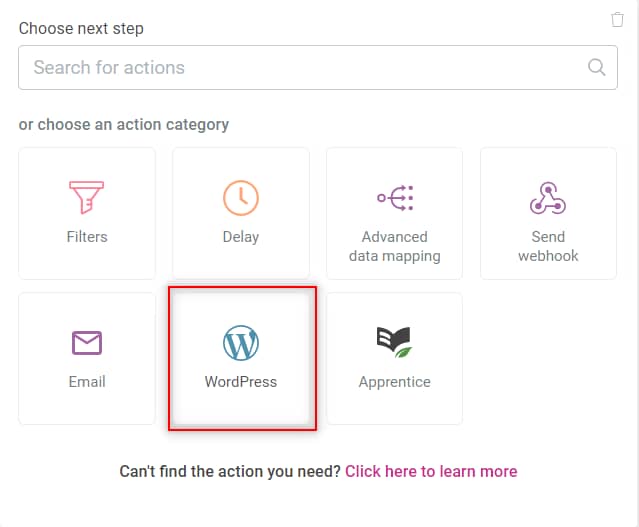This screenshot has width=639, height=527.
Task: Open the Click here to learn more link
Action: click(431, 471)
